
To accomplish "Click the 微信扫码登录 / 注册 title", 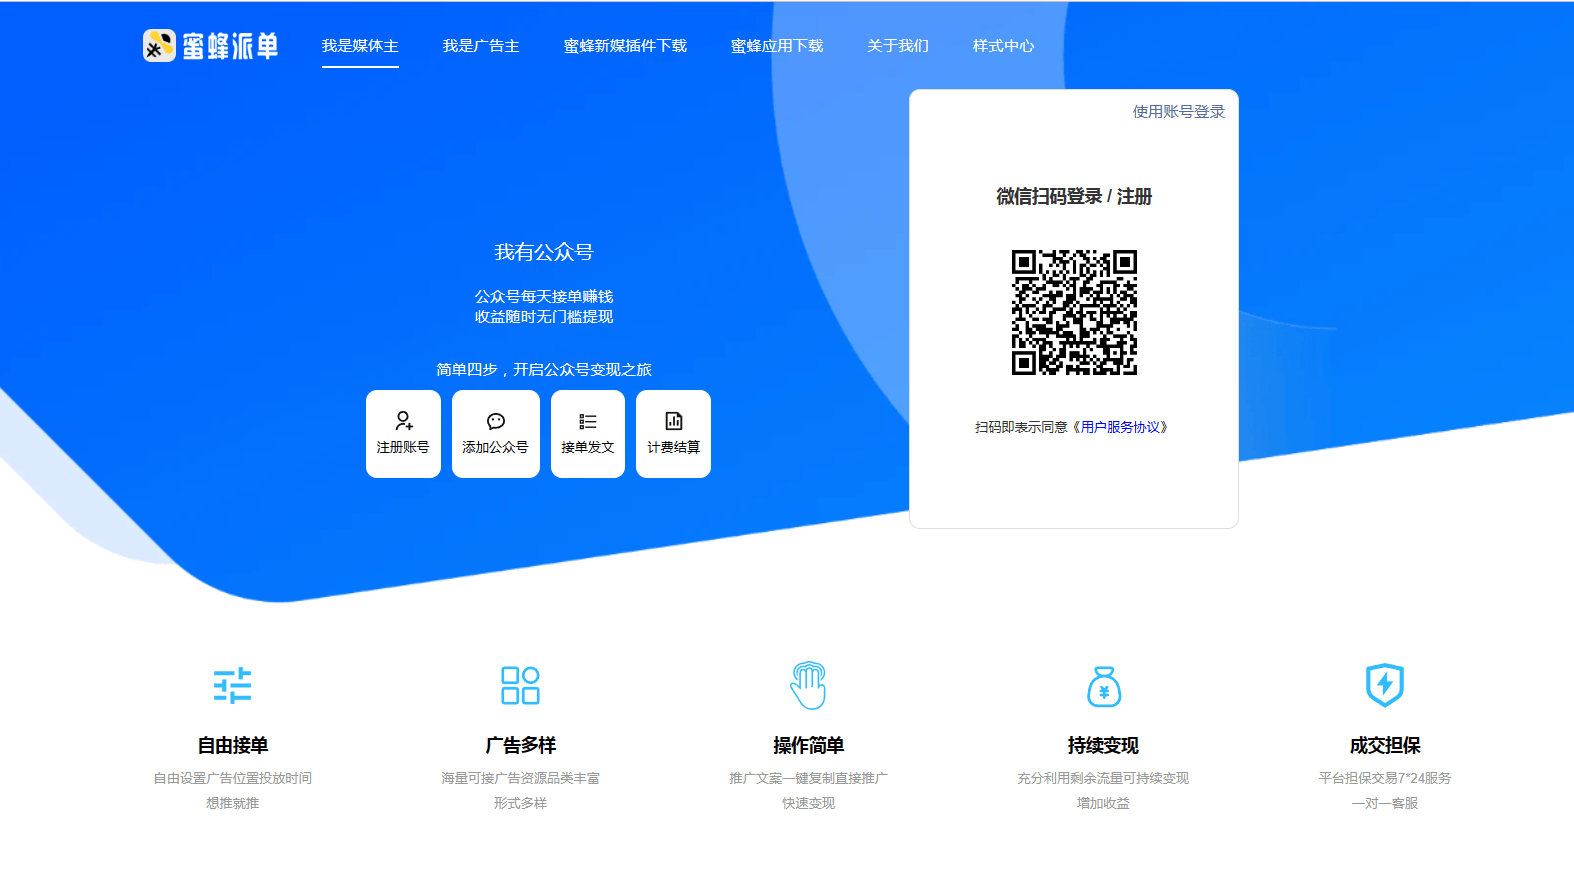I will [1074, 197].
